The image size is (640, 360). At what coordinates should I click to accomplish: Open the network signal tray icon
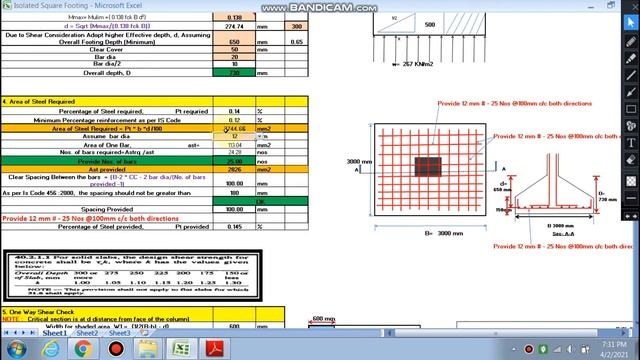coord(557,349)
